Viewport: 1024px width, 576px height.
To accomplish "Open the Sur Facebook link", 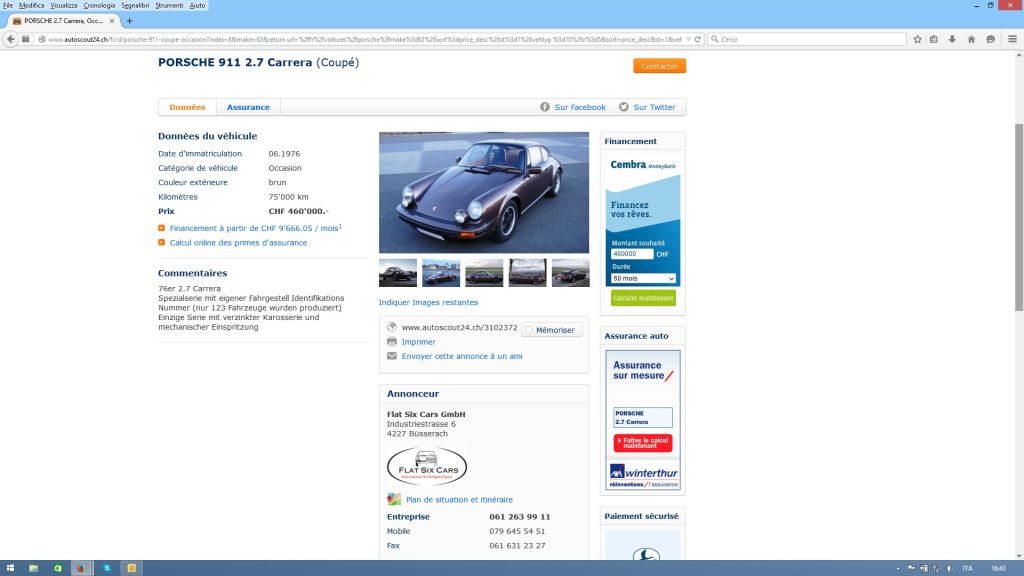I will [580, 107].
